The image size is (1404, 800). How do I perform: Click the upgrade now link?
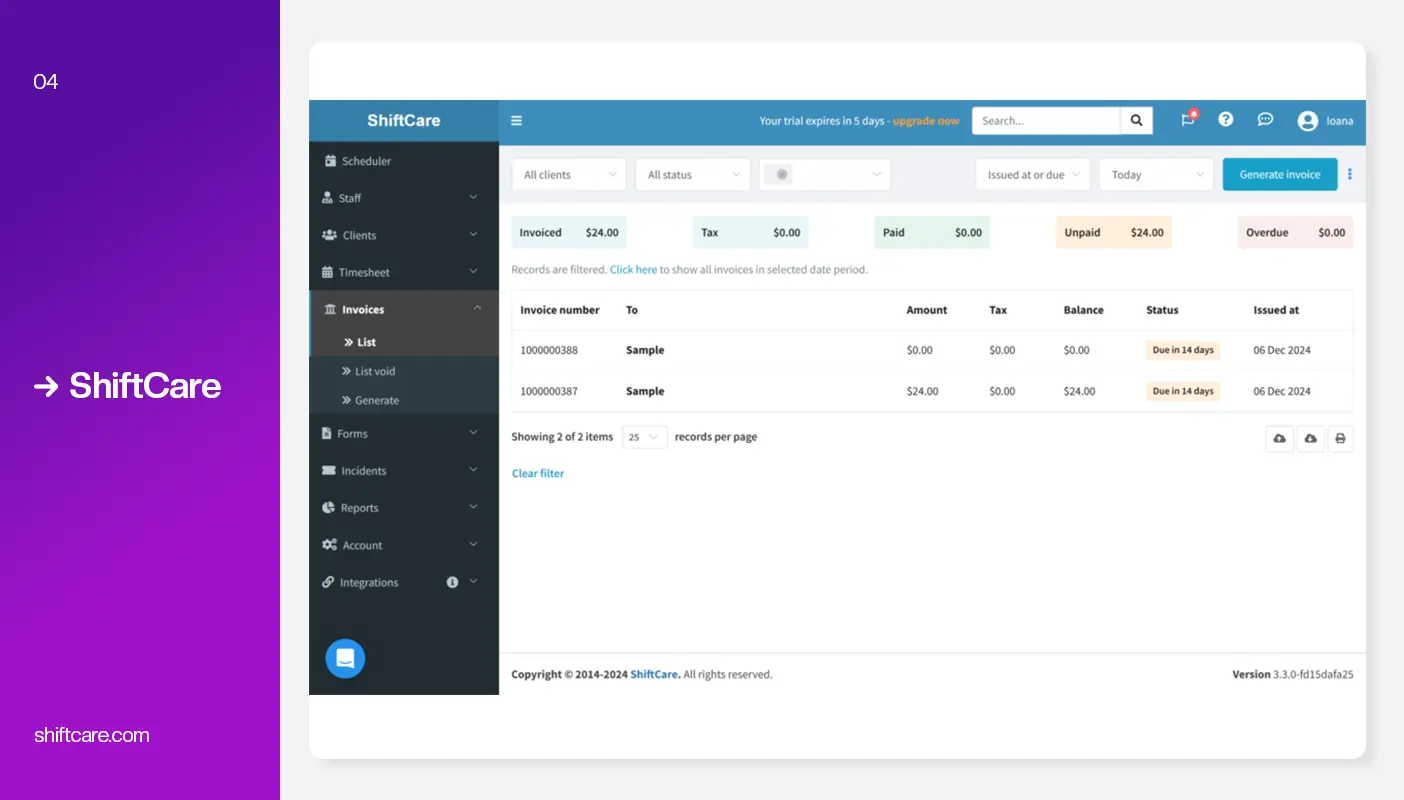click(926, 121)
